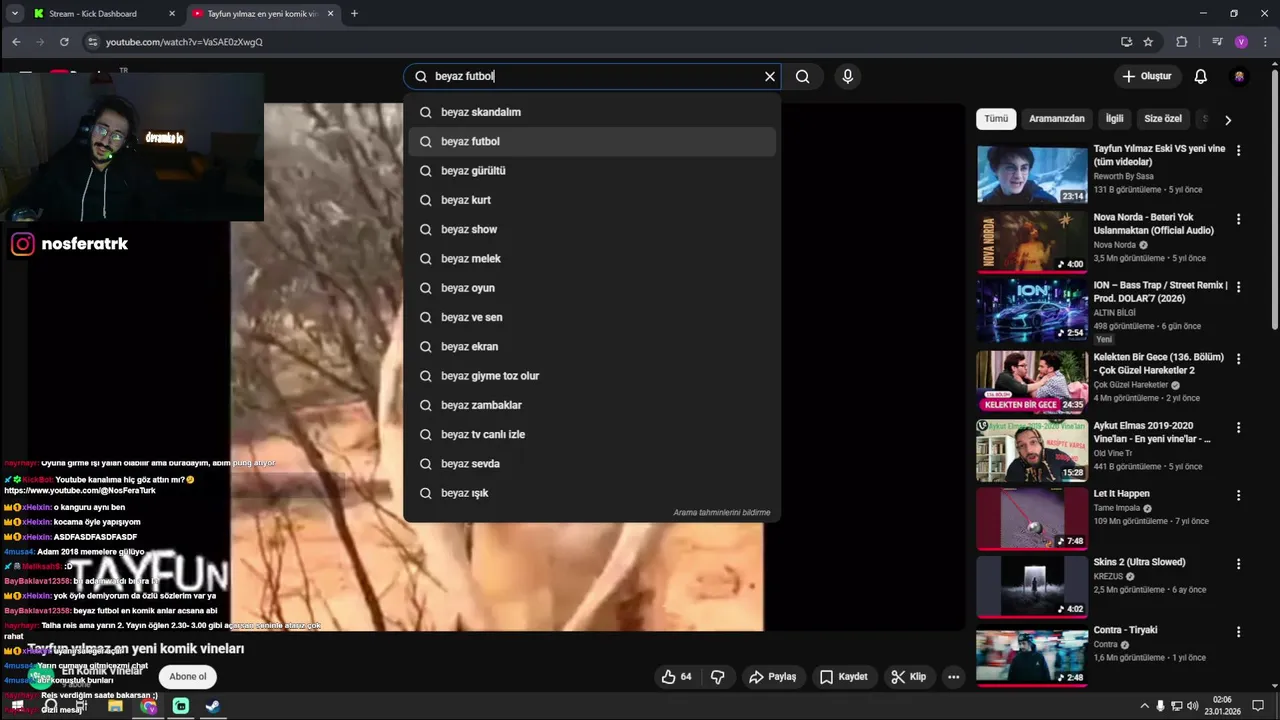Open Steam from the taskbar
The width and height of the screenshot is (1280, 720).
click(213, 706)
